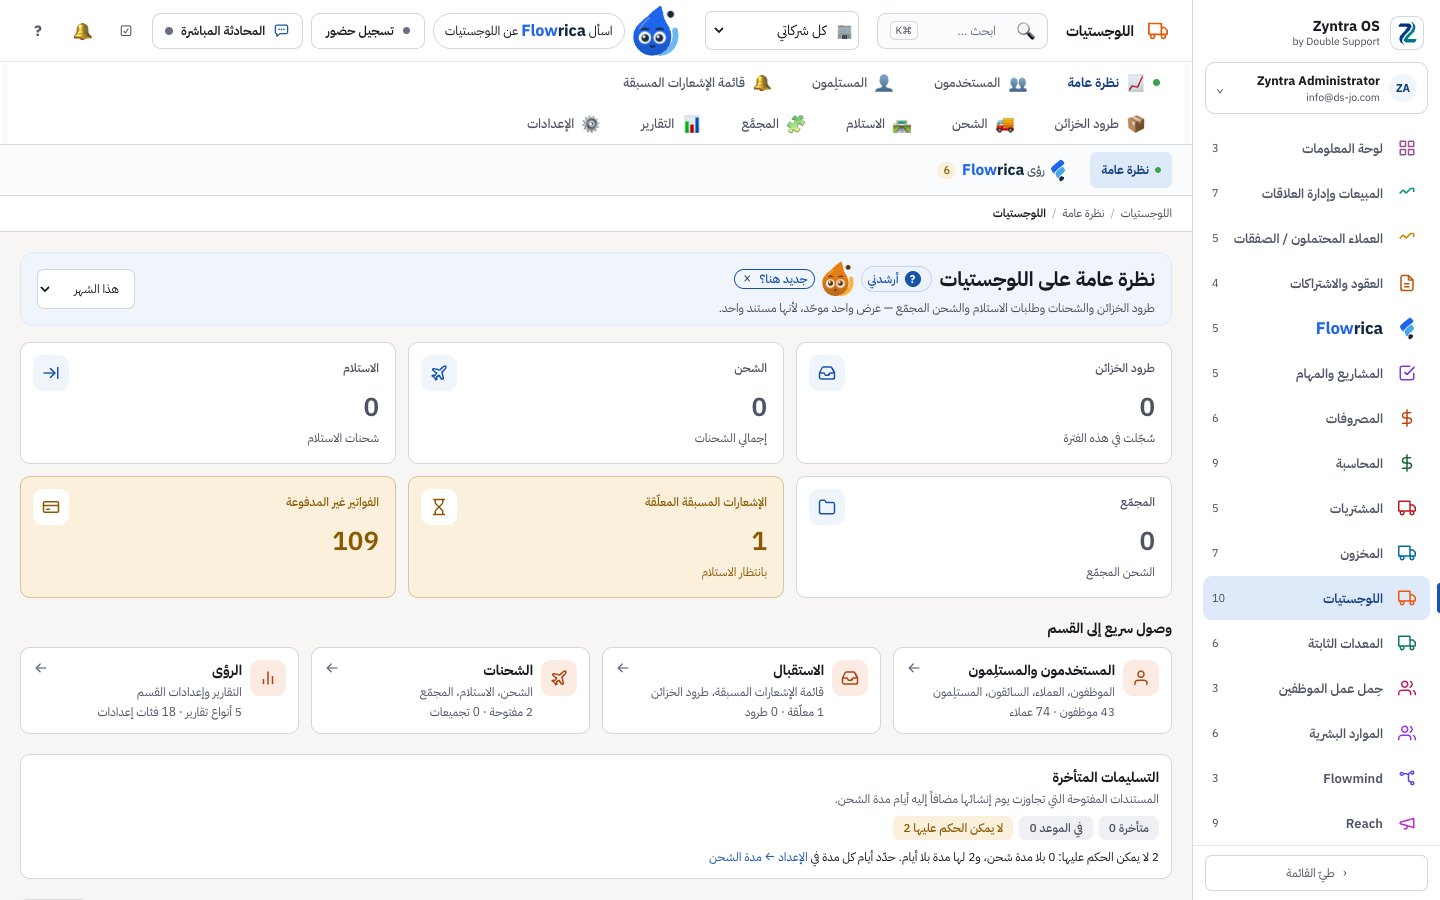Open the التقارير menu item
The image size is (1440, 900).
tap(670, 124)
